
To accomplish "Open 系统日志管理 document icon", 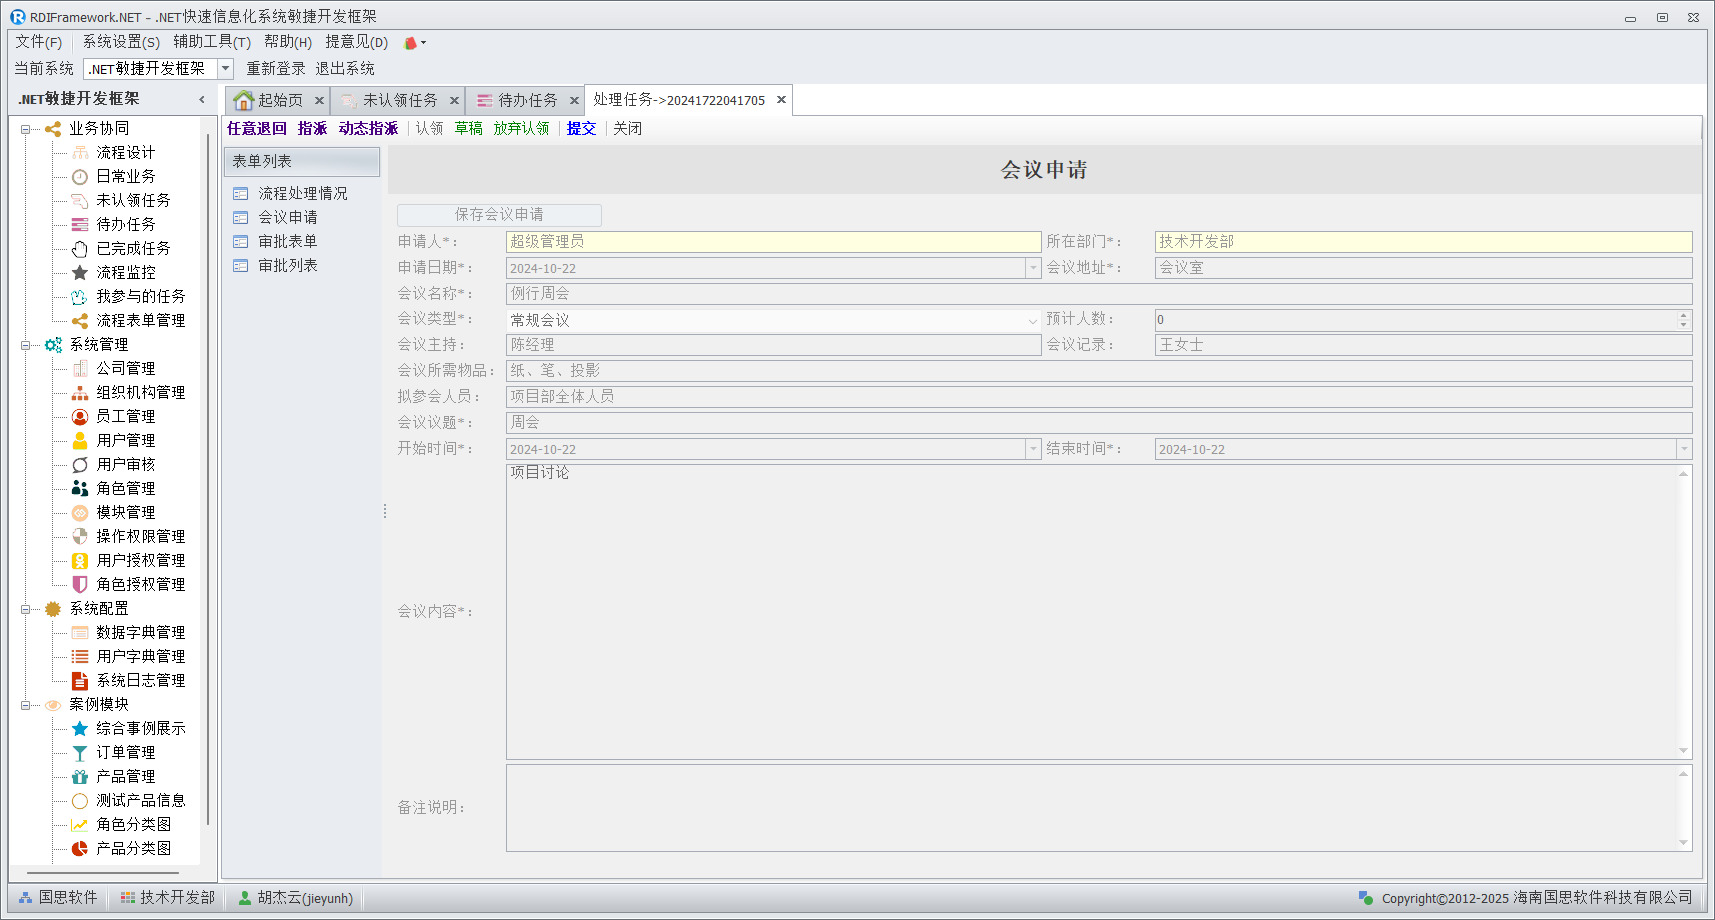I will point(80,681).
